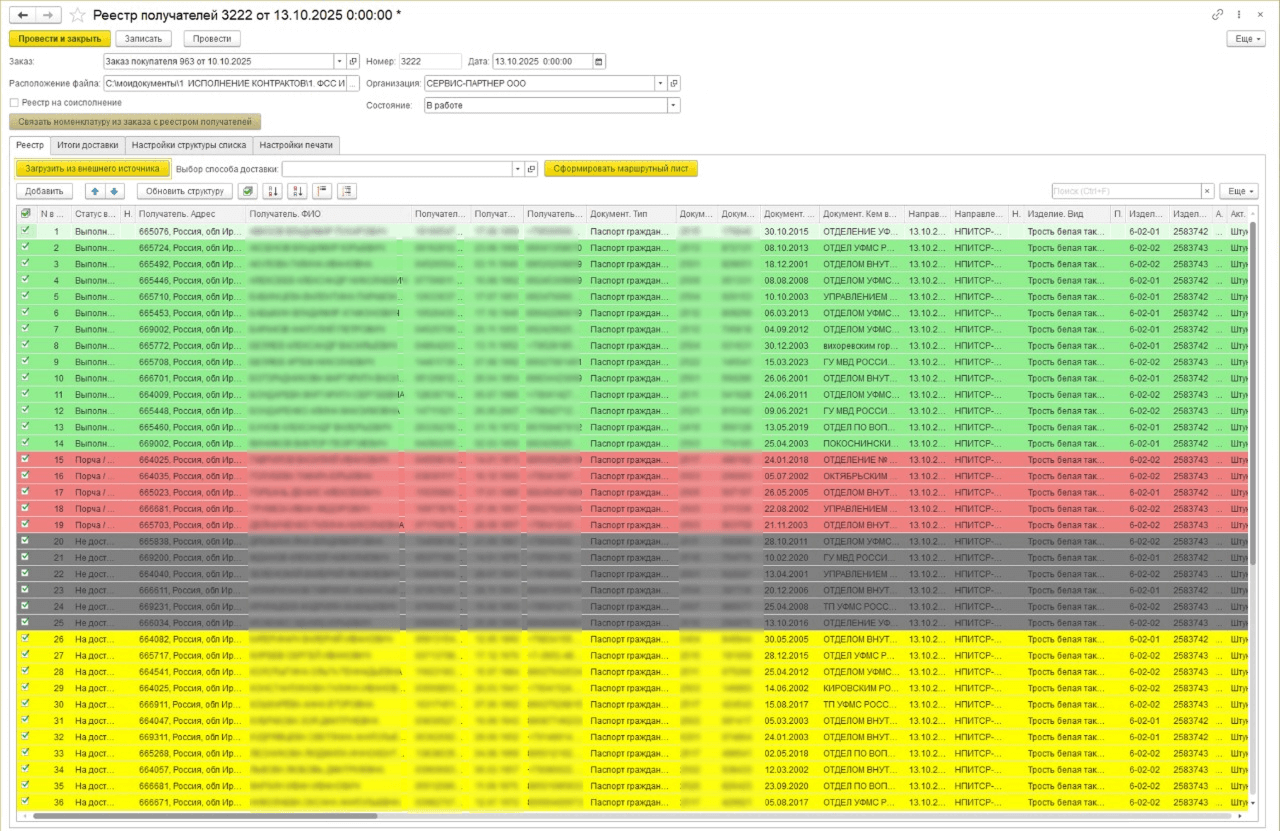
Task: Switch to the Итоги доставки tab
Action: tap(88, 145)
